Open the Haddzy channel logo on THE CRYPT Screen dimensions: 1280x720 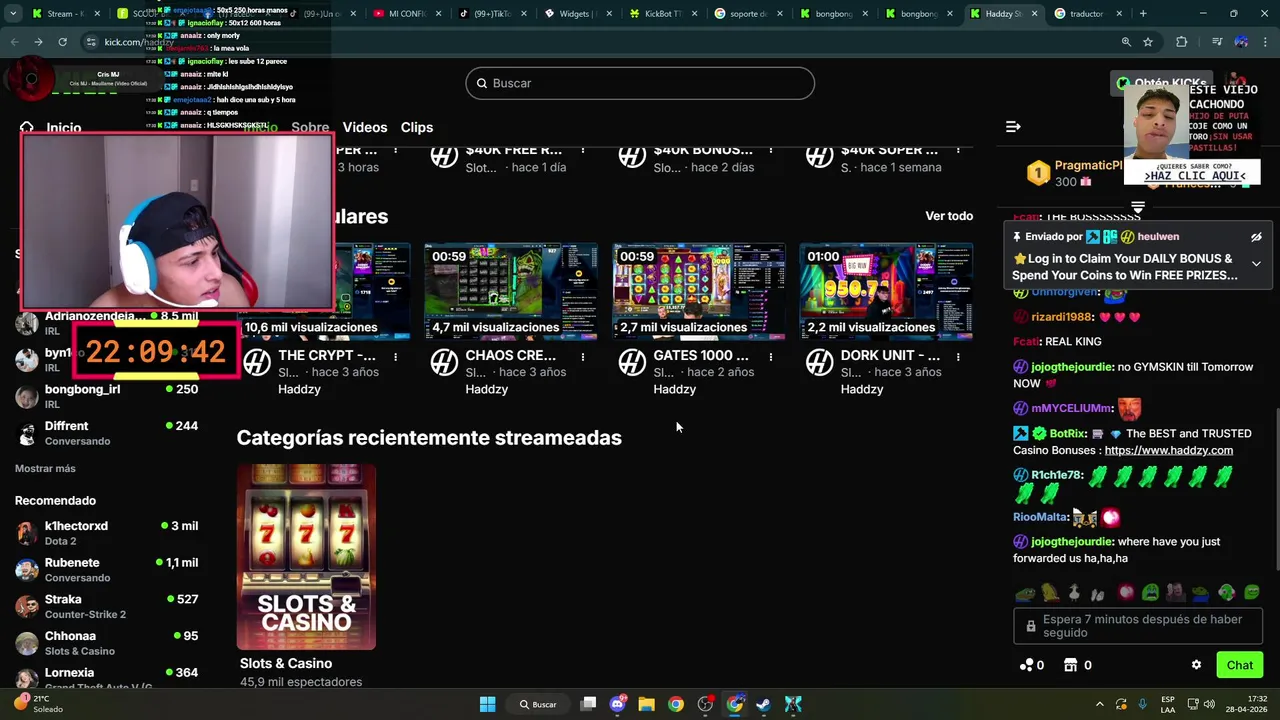tap(257, 362)
